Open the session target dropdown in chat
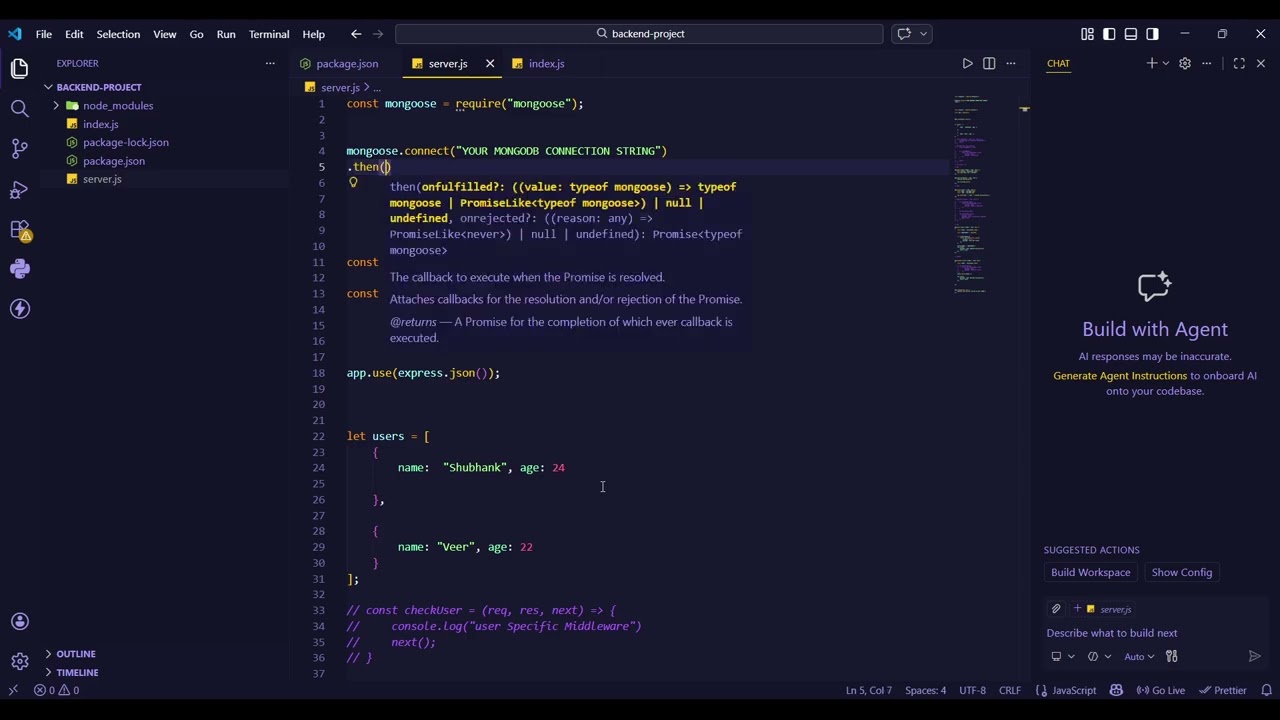Viewport: 1280px width, 720px height. pyautogui.click(x=1062, y=657)
